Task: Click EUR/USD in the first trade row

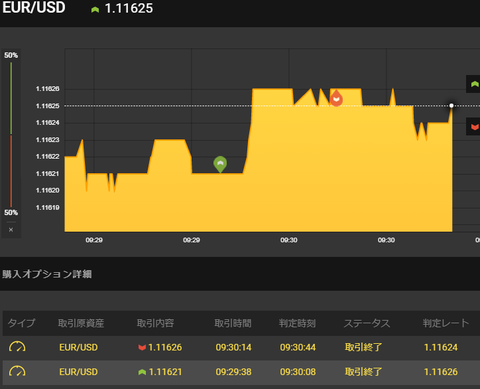Action: click(78, 347)
